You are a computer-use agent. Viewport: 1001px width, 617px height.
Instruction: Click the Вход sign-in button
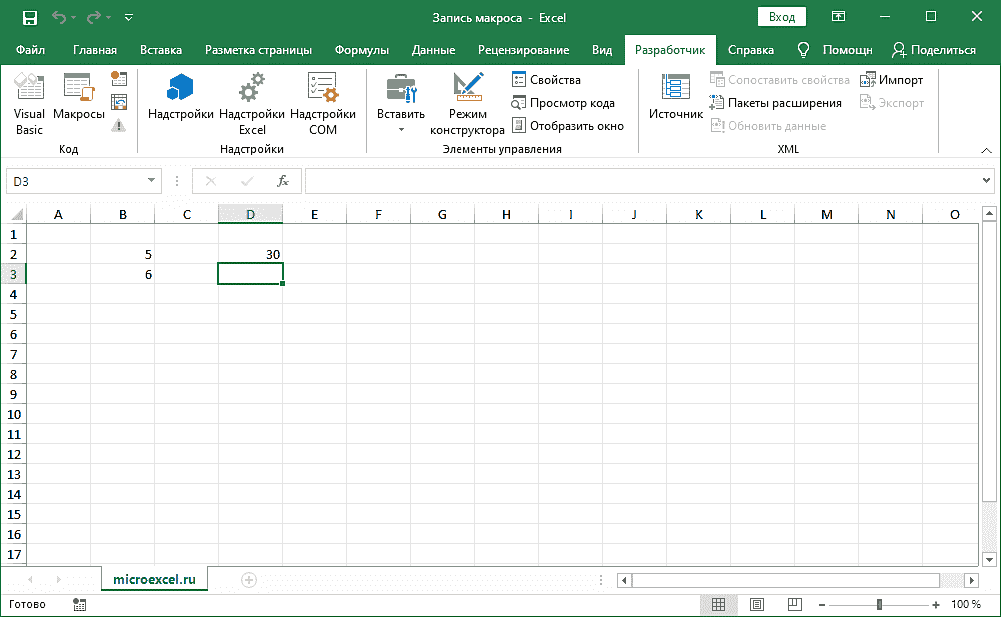tap(782, 17)
